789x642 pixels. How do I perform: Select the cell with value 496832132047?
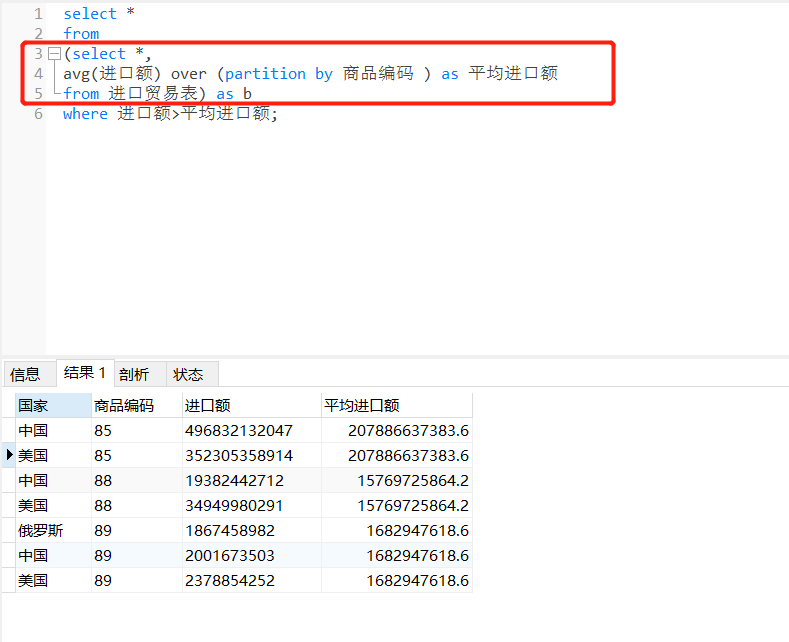252,431
